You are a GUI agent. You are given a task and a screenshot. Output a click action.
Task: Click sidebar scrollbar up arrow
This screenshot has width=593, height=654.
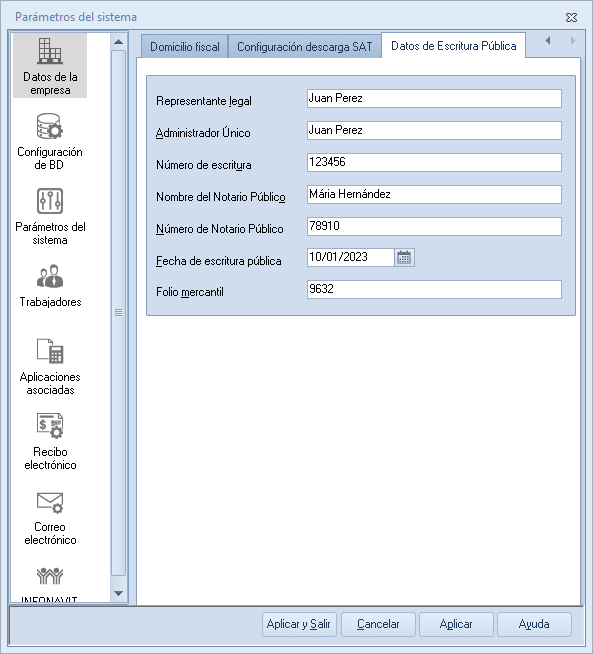click(118, 42)
